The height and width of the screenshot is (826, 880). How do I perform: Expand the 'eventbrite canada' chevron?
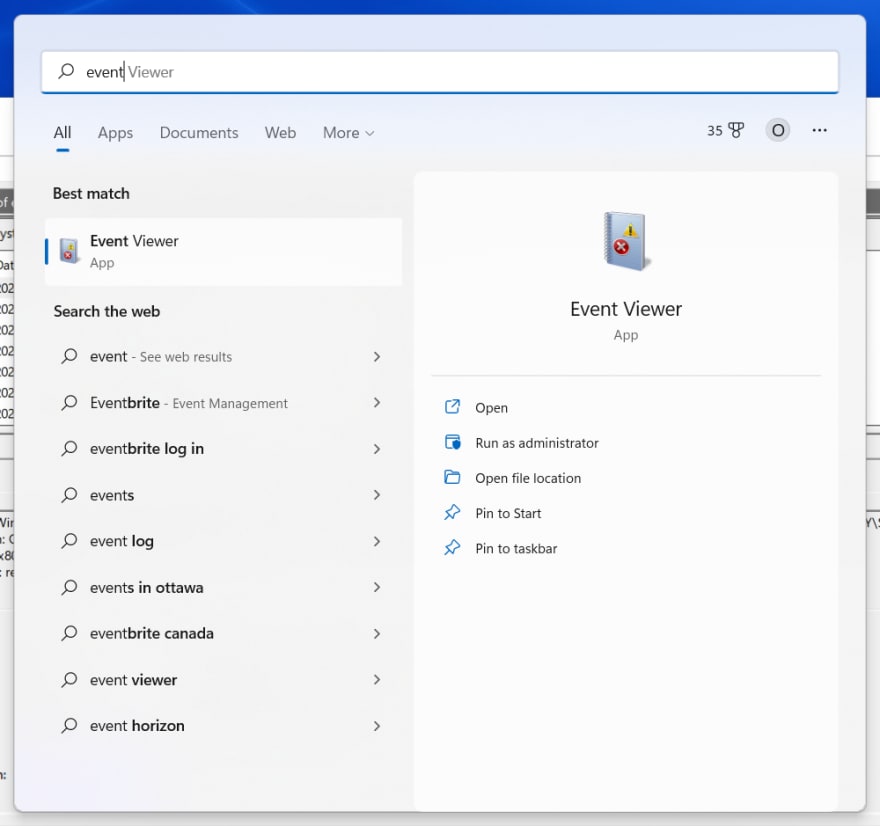point(377,634)
